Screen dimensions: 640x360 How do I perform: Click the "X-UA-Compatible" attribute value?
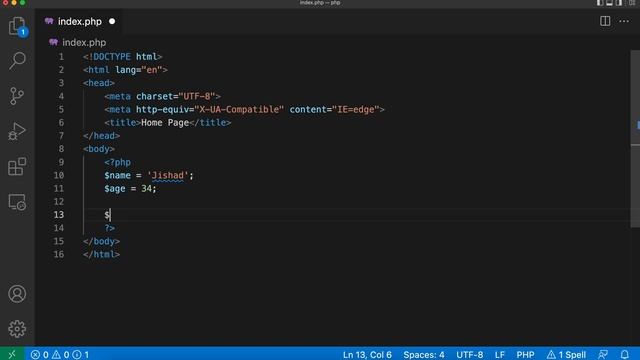(x=239, y=109)
